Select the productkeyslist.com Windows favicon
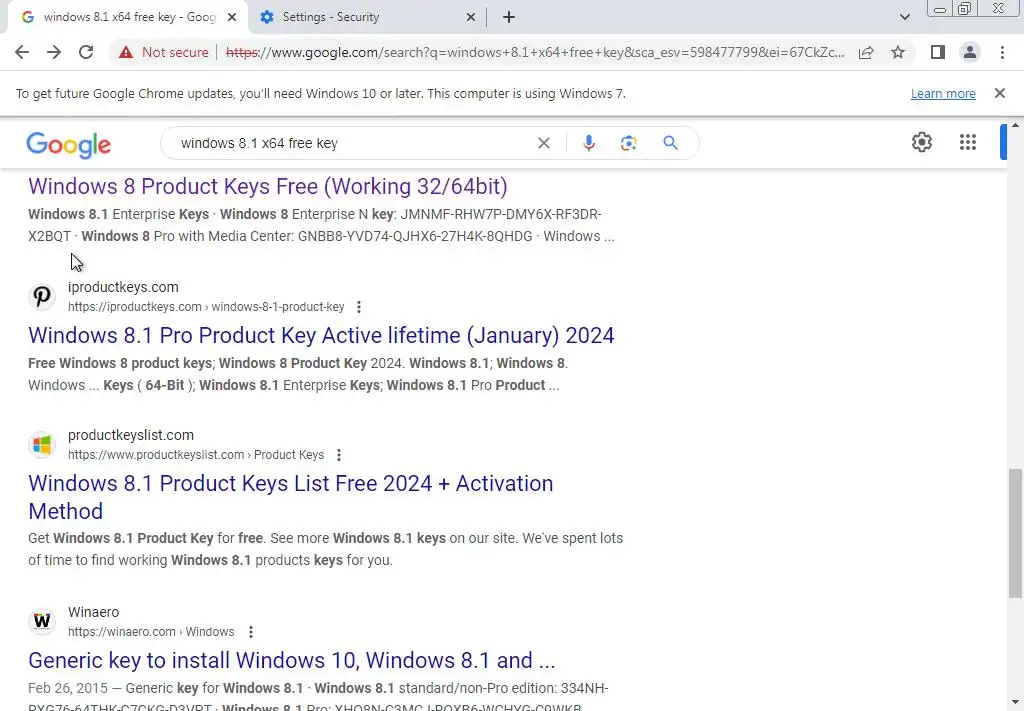This screenshot has height=711, width=1024. coord(42,445)
